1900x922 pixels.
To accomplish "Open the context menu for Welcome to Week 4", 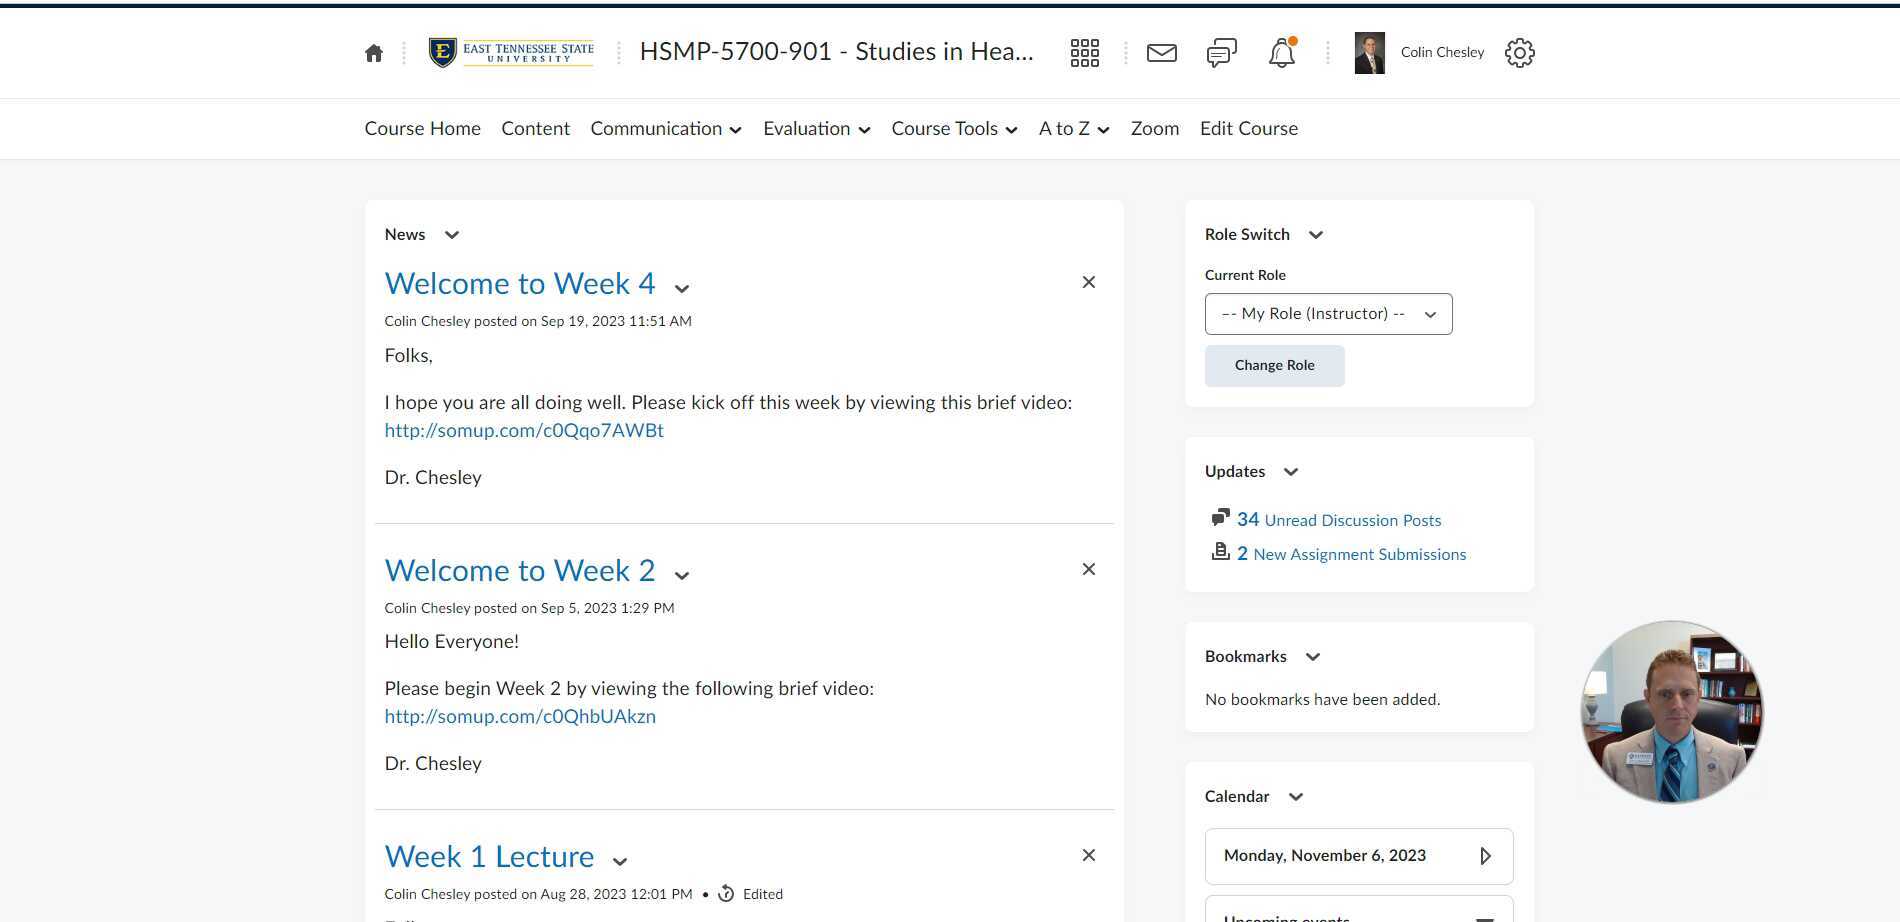I will (x=681, y=288).
